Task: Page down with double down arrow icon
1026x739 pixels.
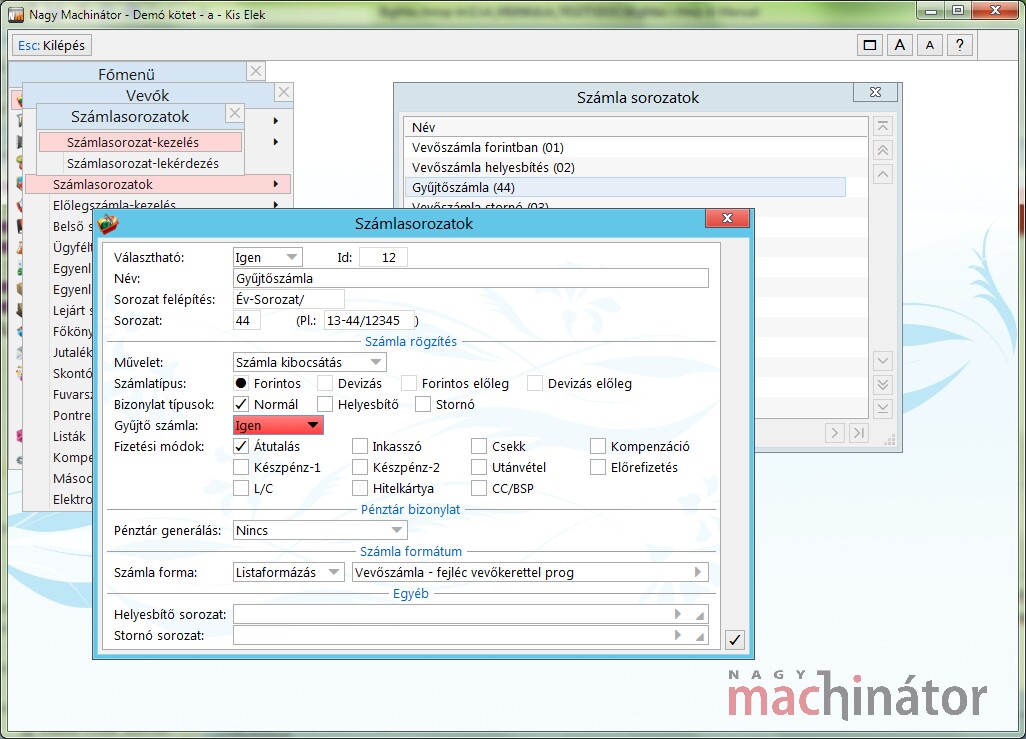Action: pos(883,385)
